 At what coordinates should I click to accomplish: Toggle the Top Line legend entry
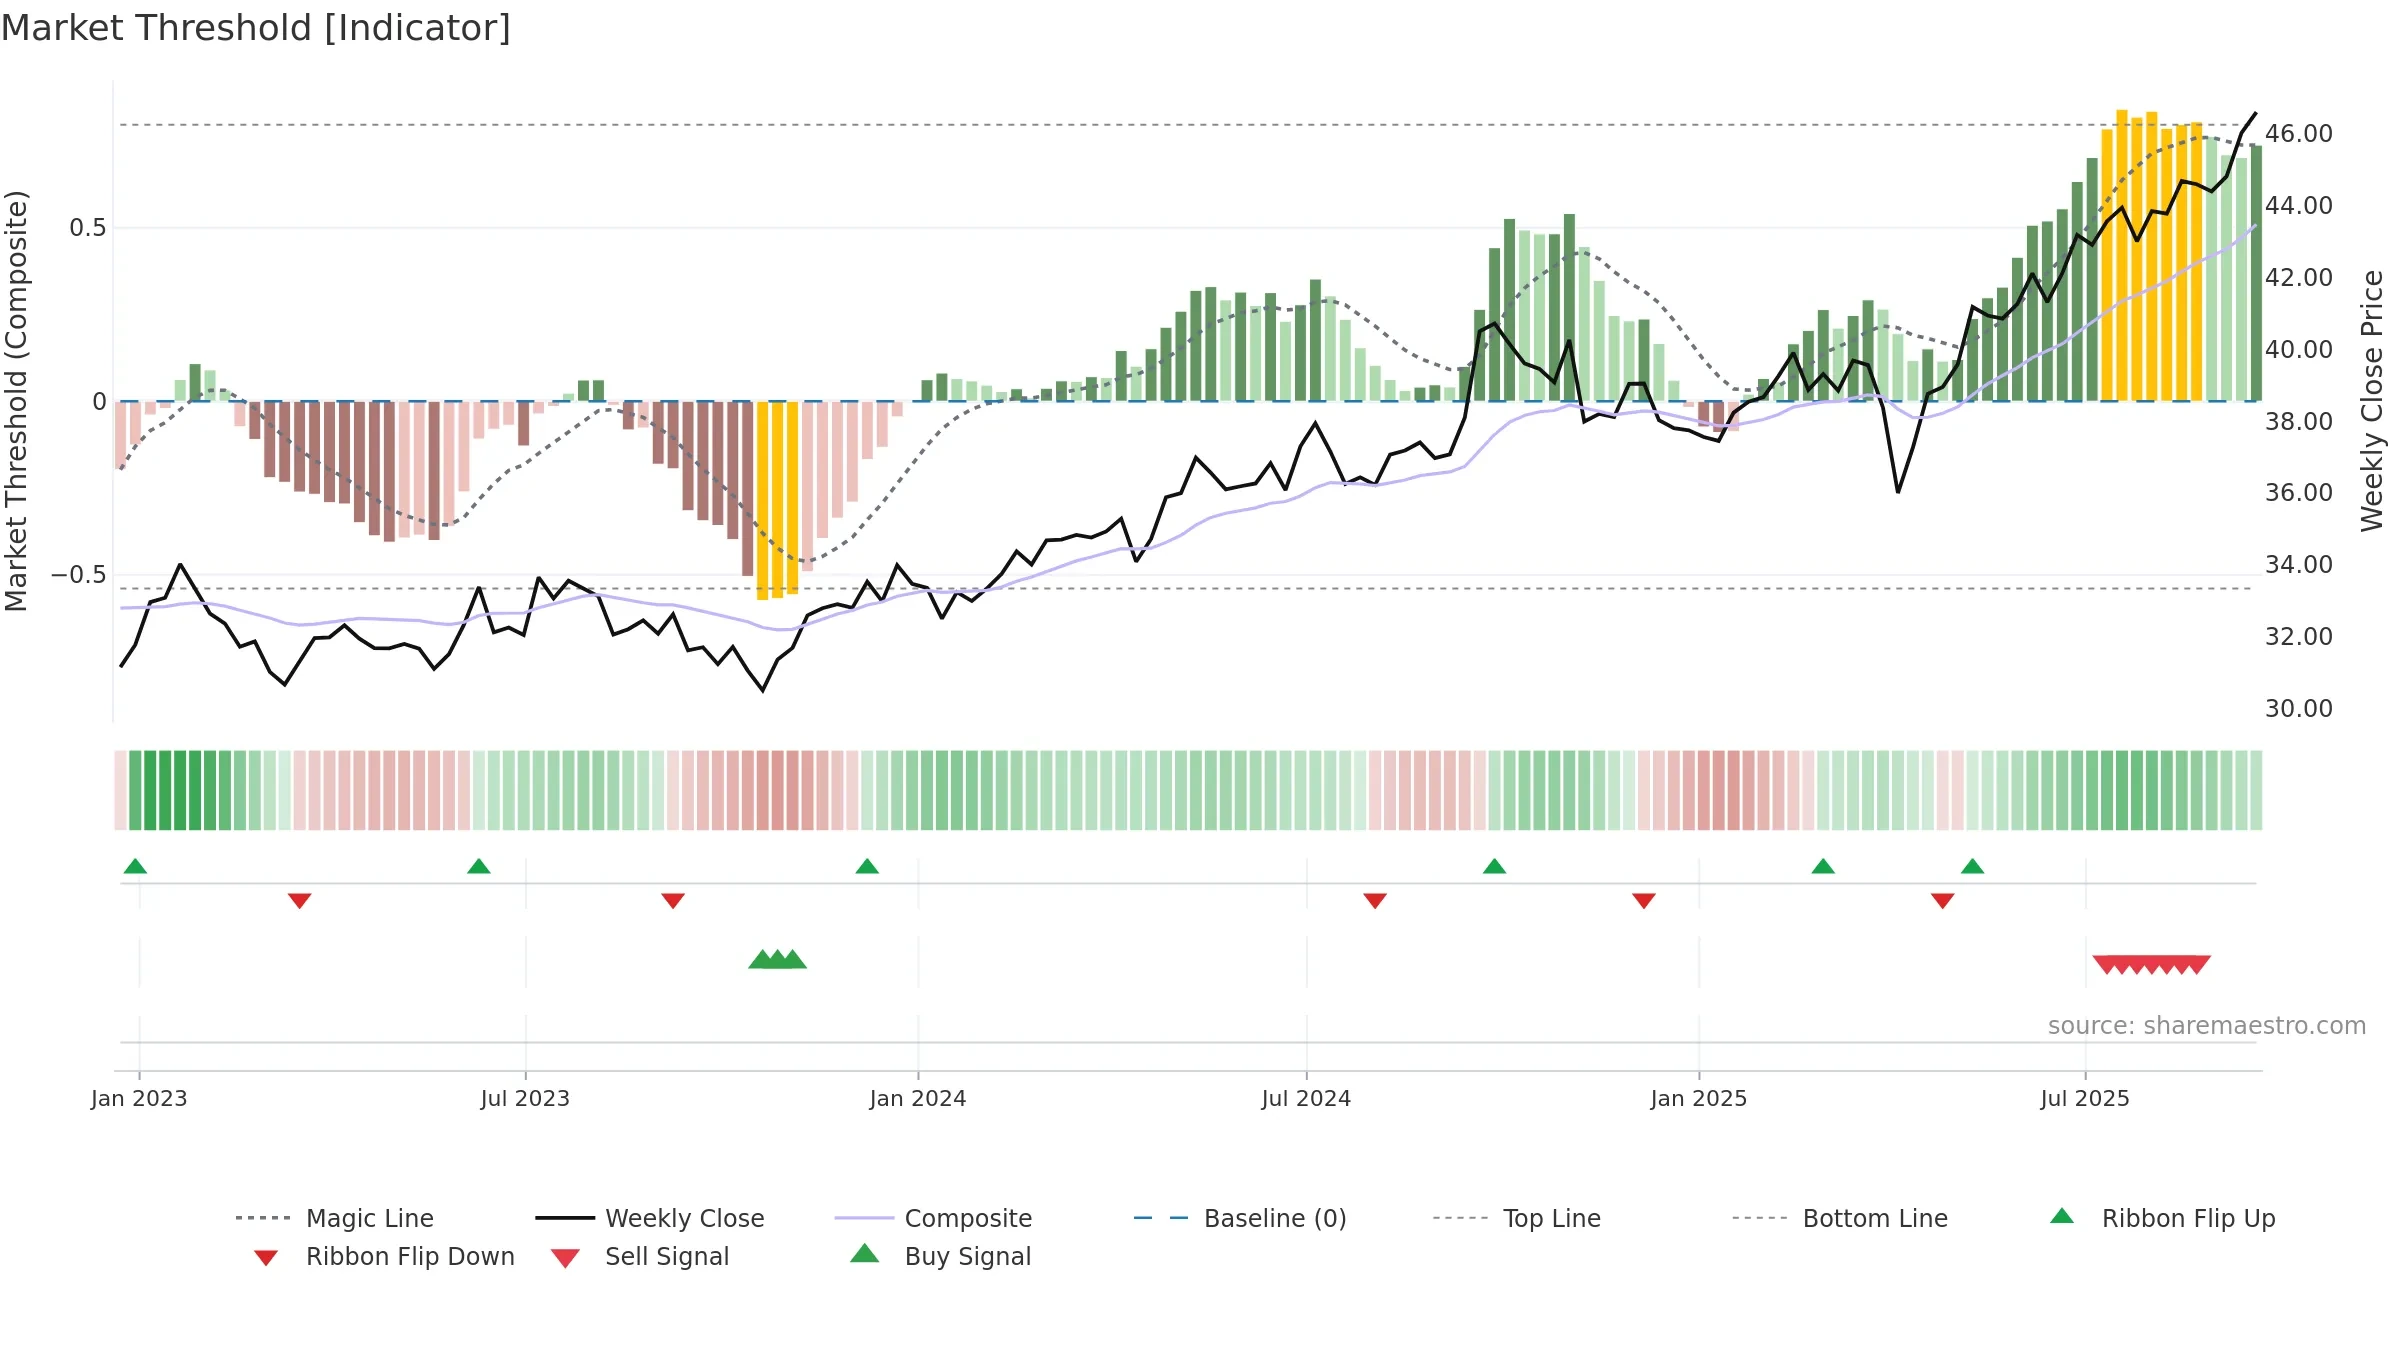pyautogui.click(x=1517, y=1218)
